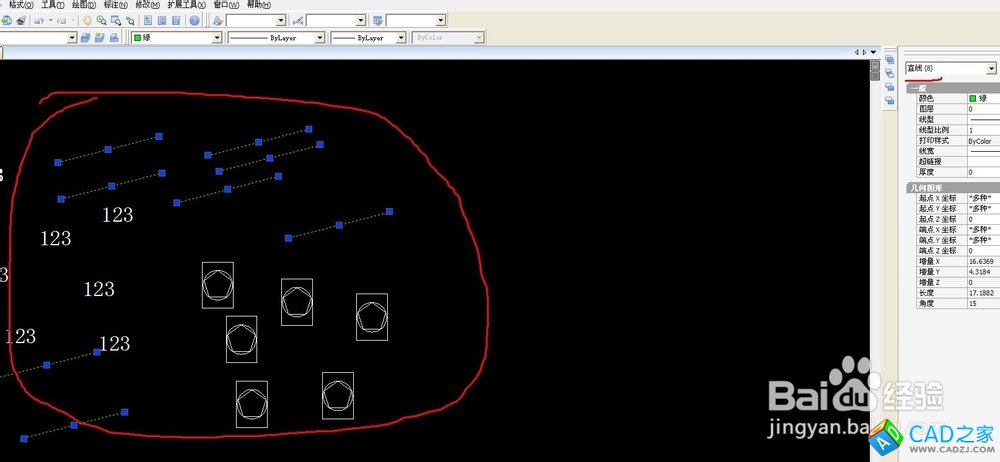Click the Table Style icon

click(378, 20)
